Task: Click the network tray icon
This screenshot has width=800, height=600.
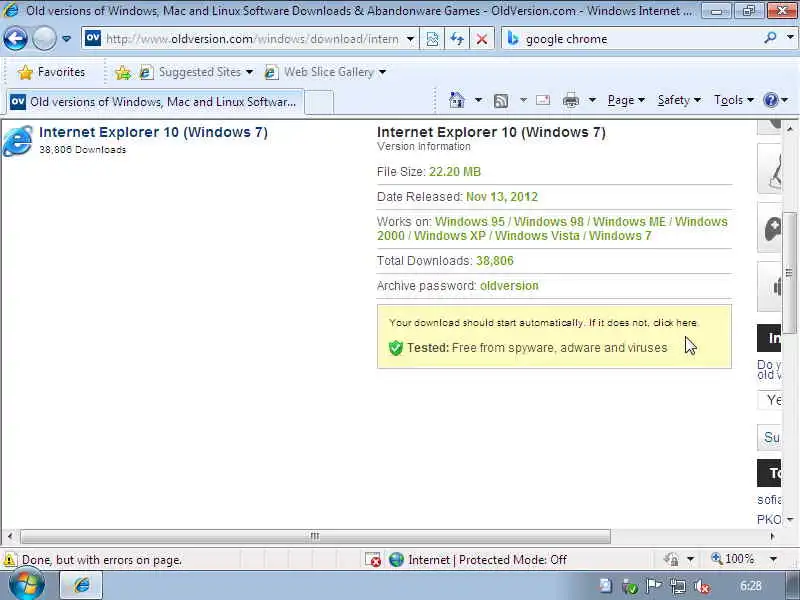Action: pos(678,586)
